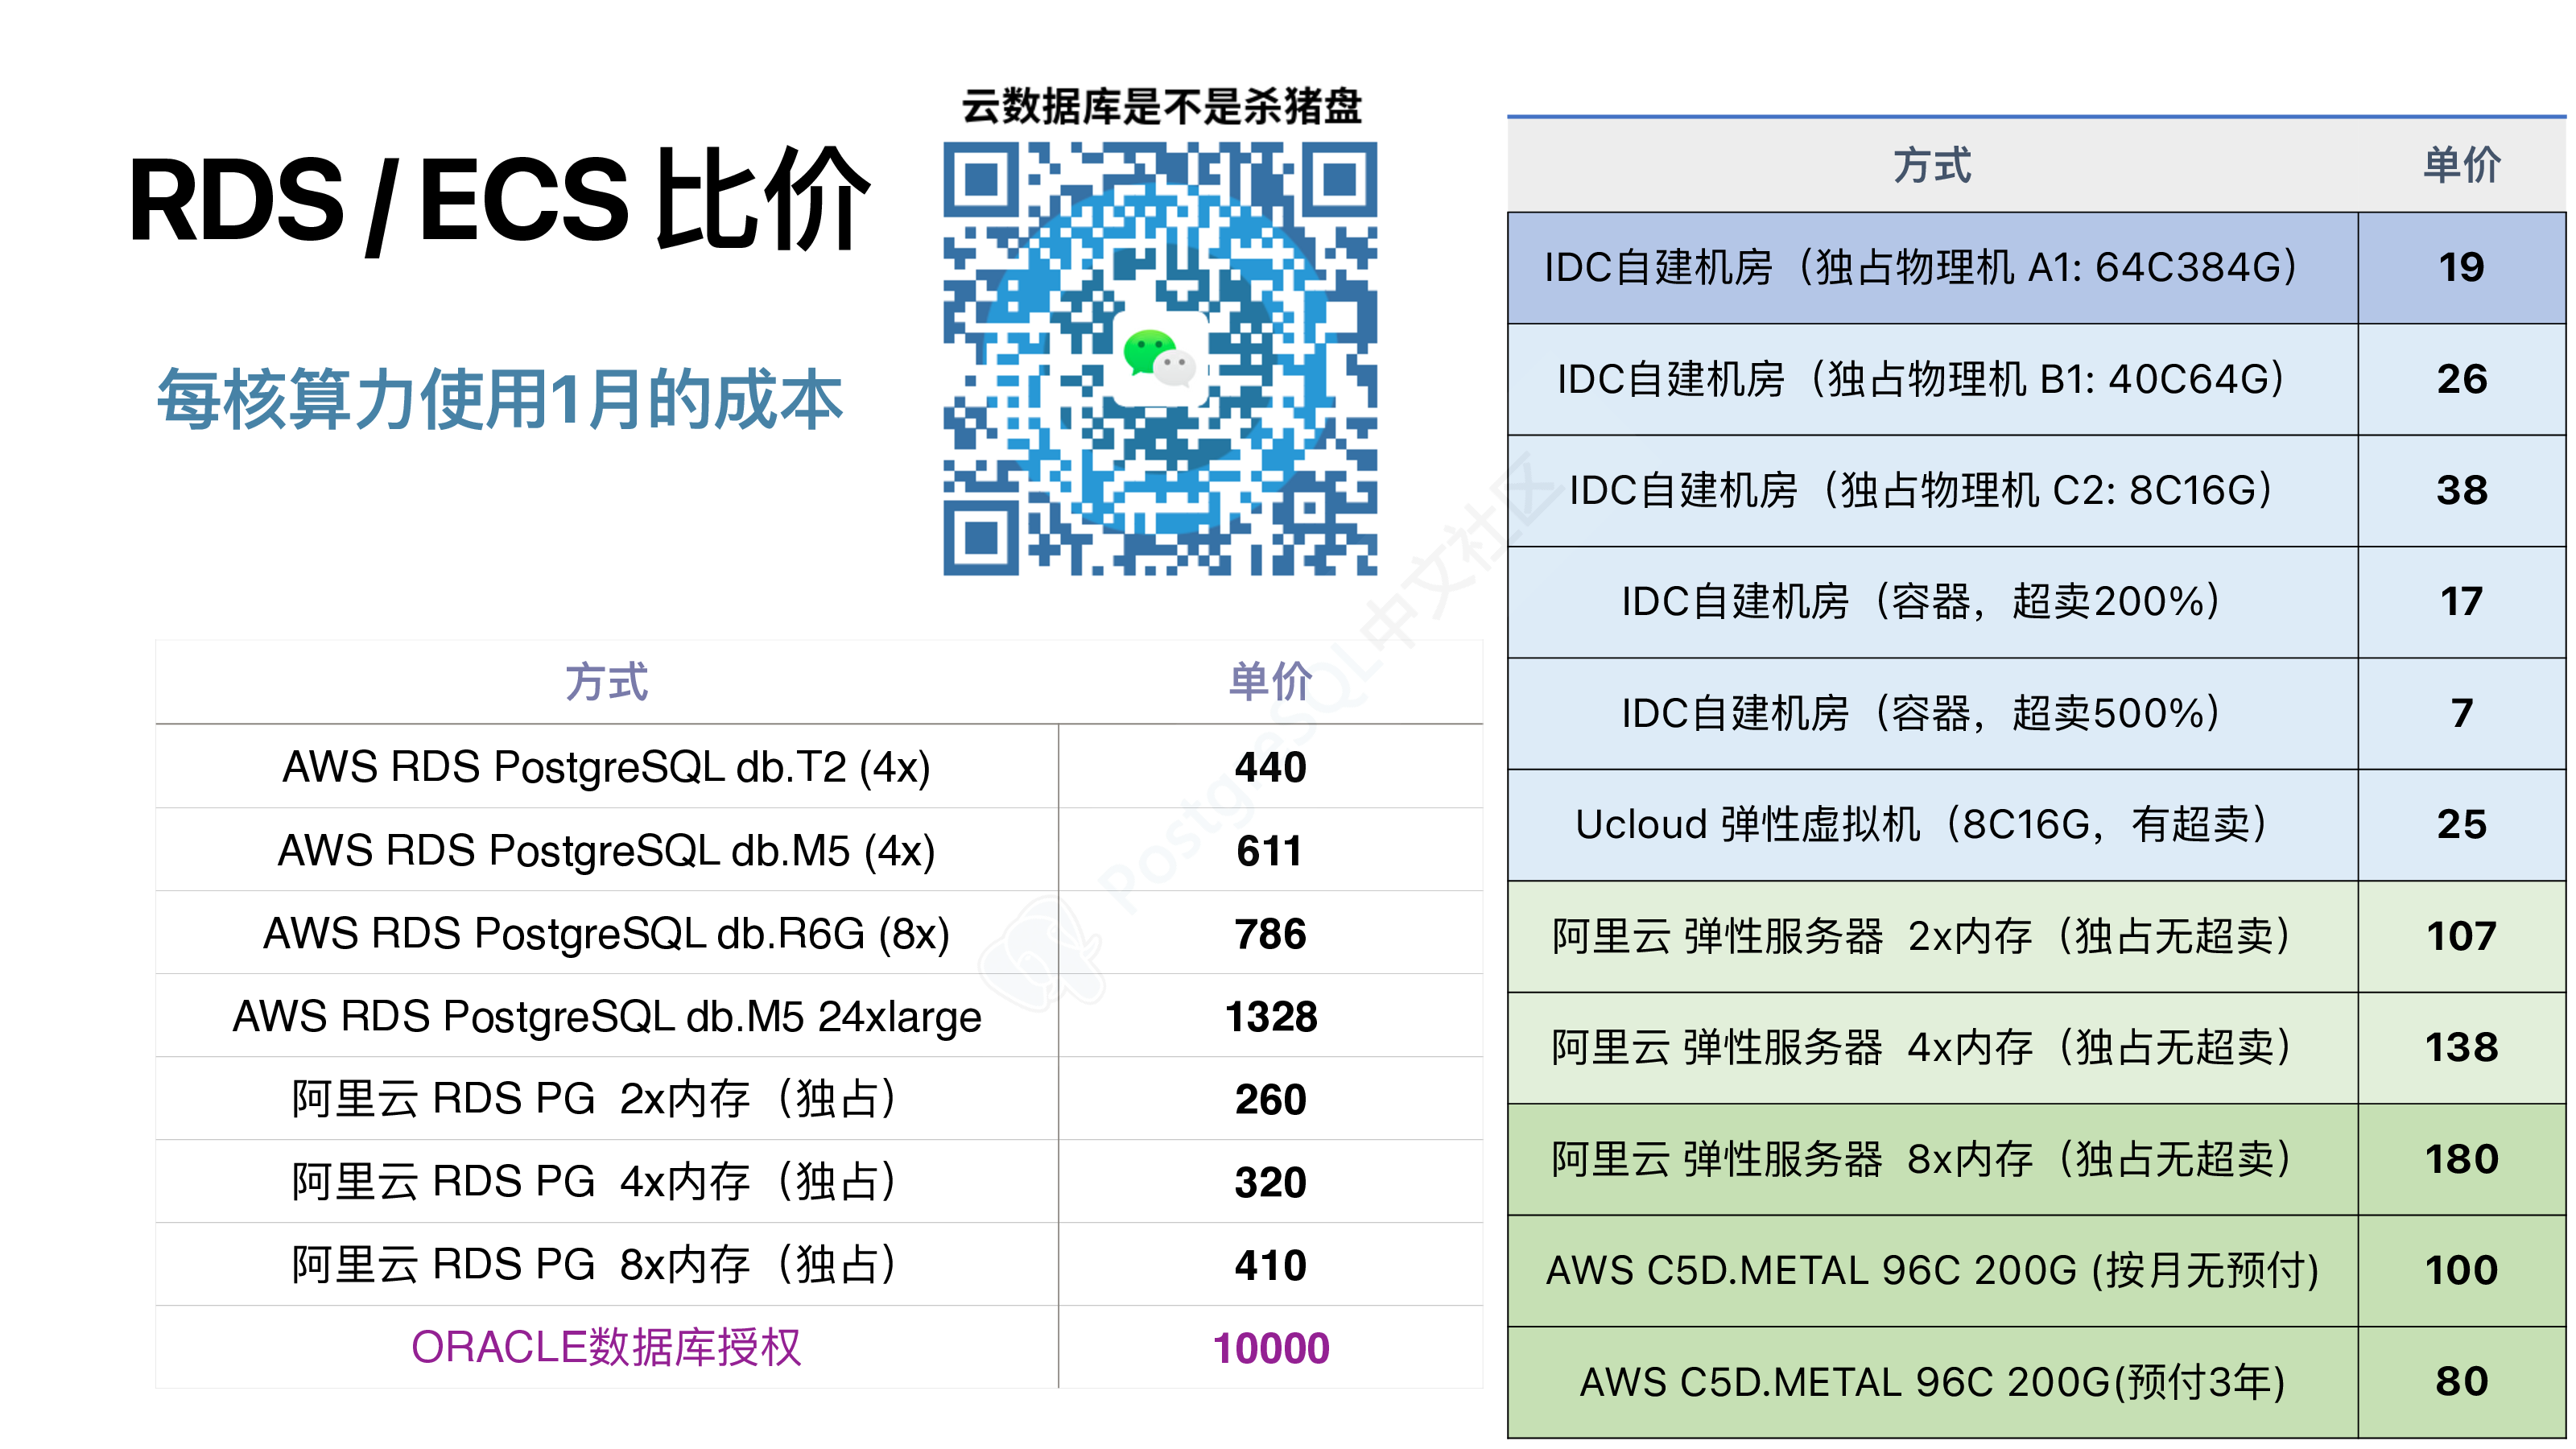Click the price cell 611

click(1270, 850)
